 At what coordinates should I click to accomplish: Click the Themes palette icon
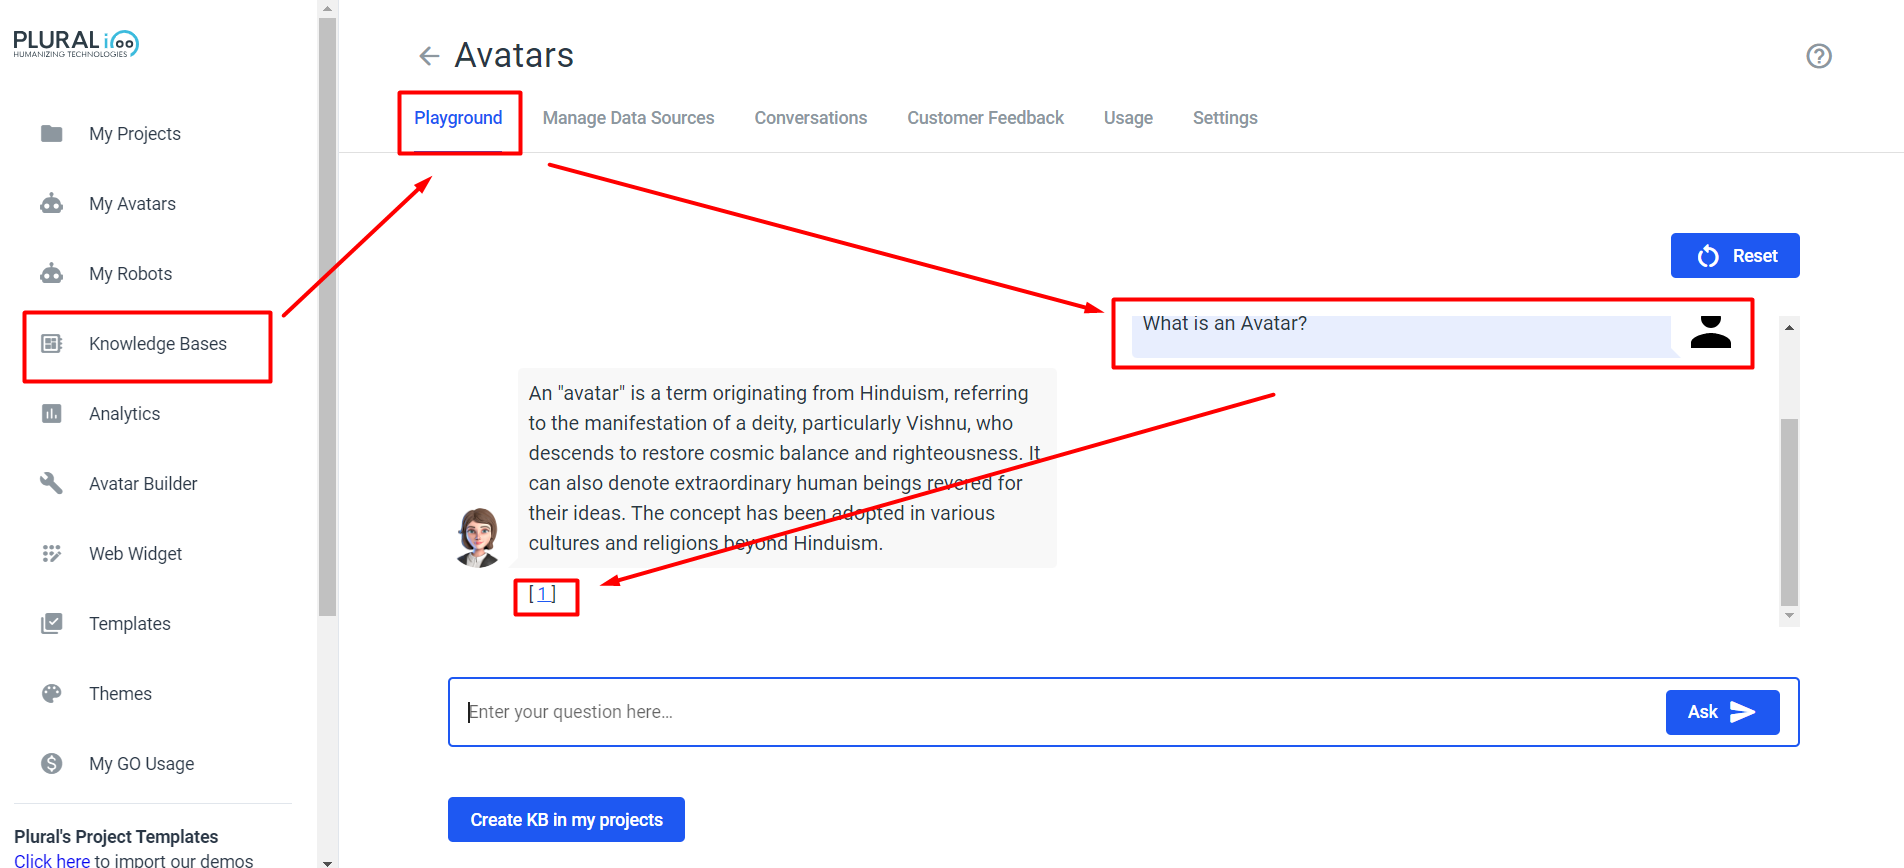pos(52,693)
